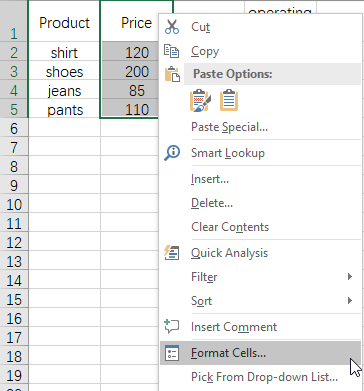Choose Delete... in the context menu
Viewport: 364px width, 391px height.
click(x=212, y=203)
